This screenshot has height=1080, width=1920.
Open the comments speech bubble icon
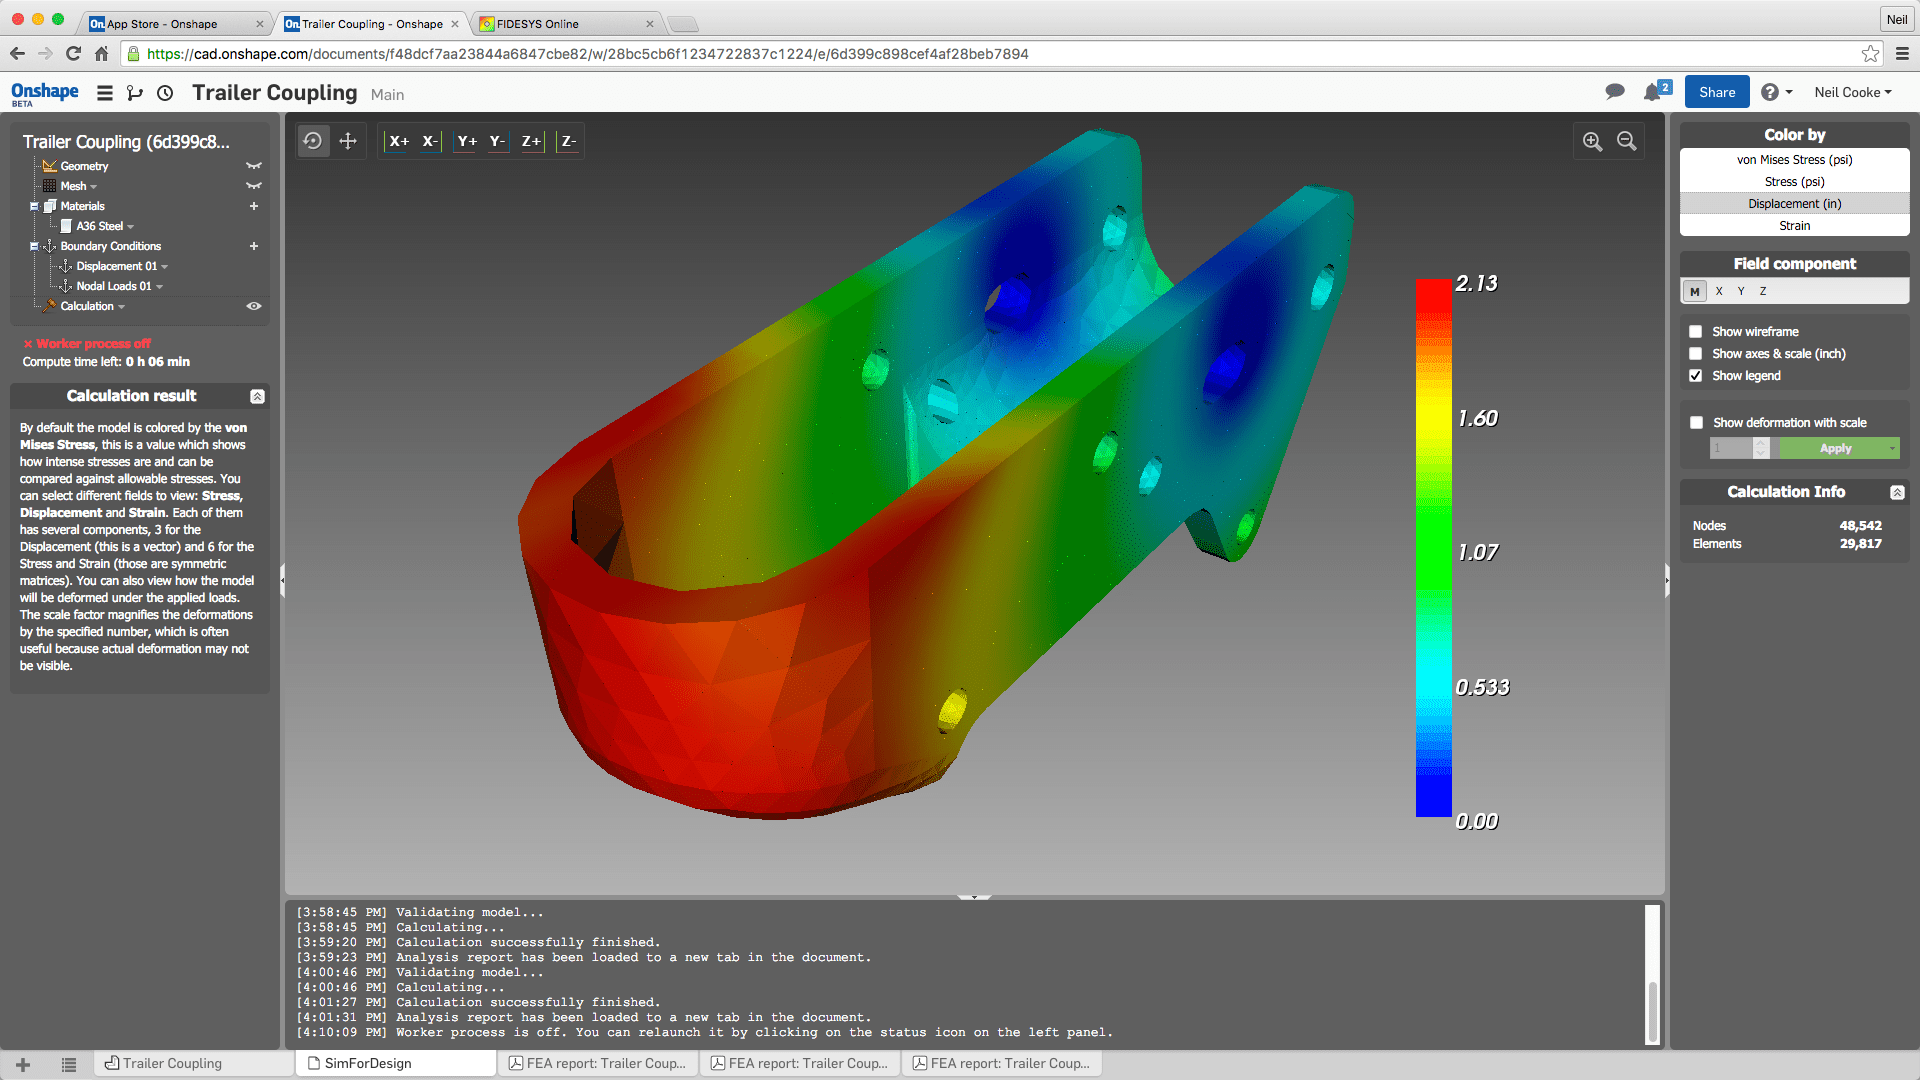coord(1614,92)
